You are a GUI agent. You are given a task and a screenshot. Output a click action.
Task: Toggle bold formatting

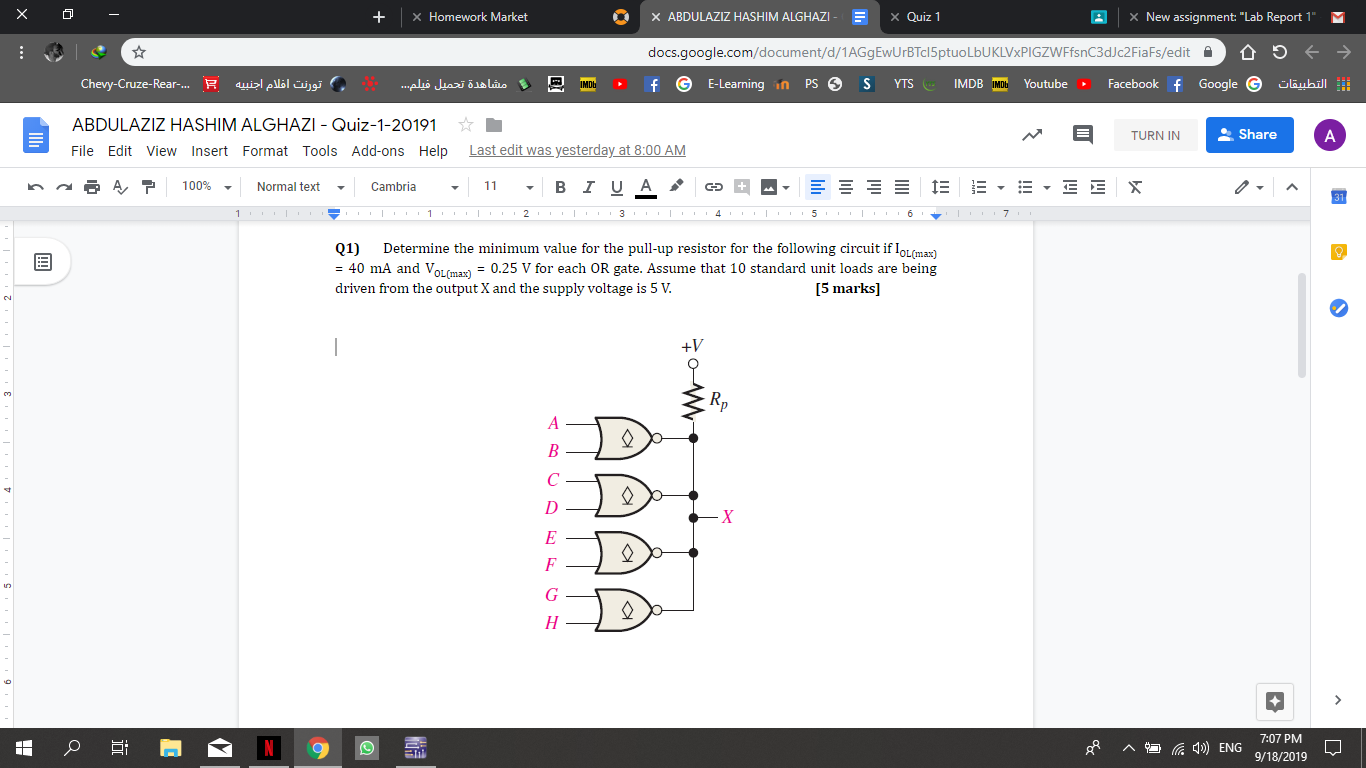560,187
